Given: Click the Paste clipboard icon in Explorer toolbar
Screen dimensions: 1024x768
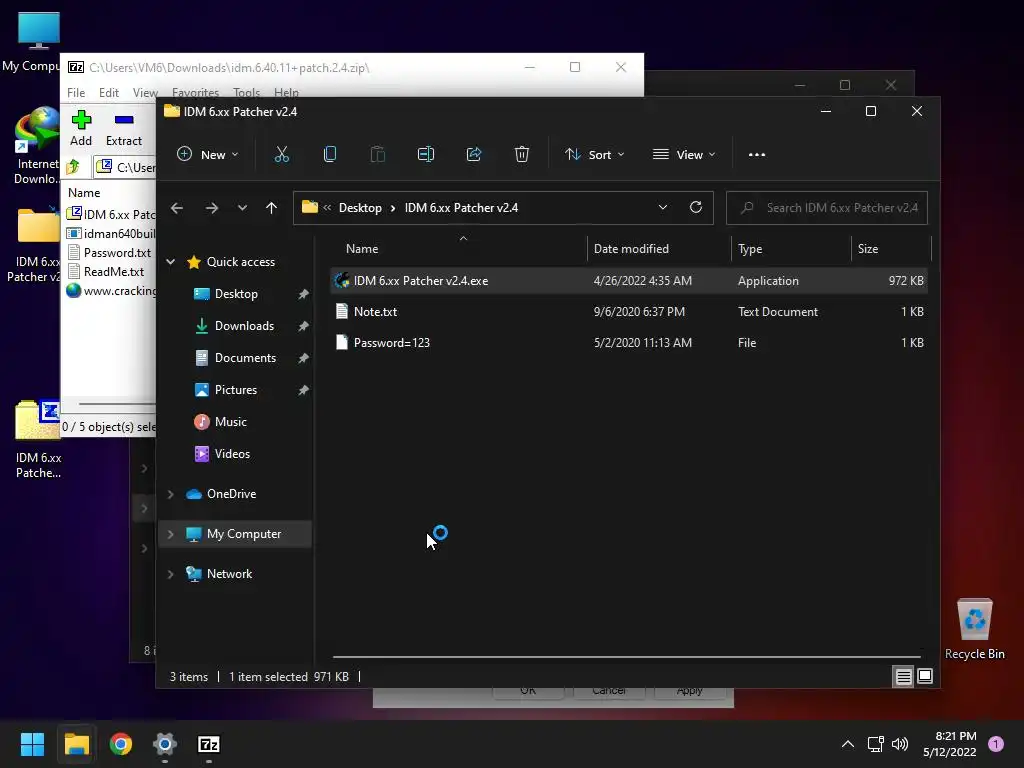Looking at the screenshot, I should [377, 154].
